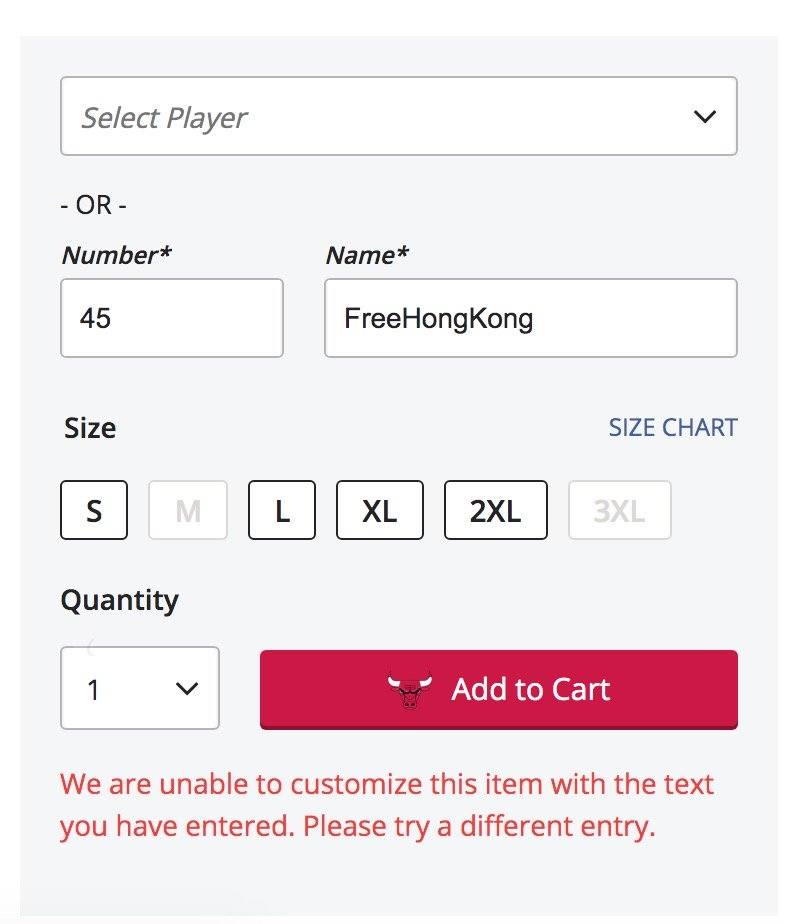Click the greyed-out 3XL size
Viewport: 804px width, 924px height.
click(619, 511)
